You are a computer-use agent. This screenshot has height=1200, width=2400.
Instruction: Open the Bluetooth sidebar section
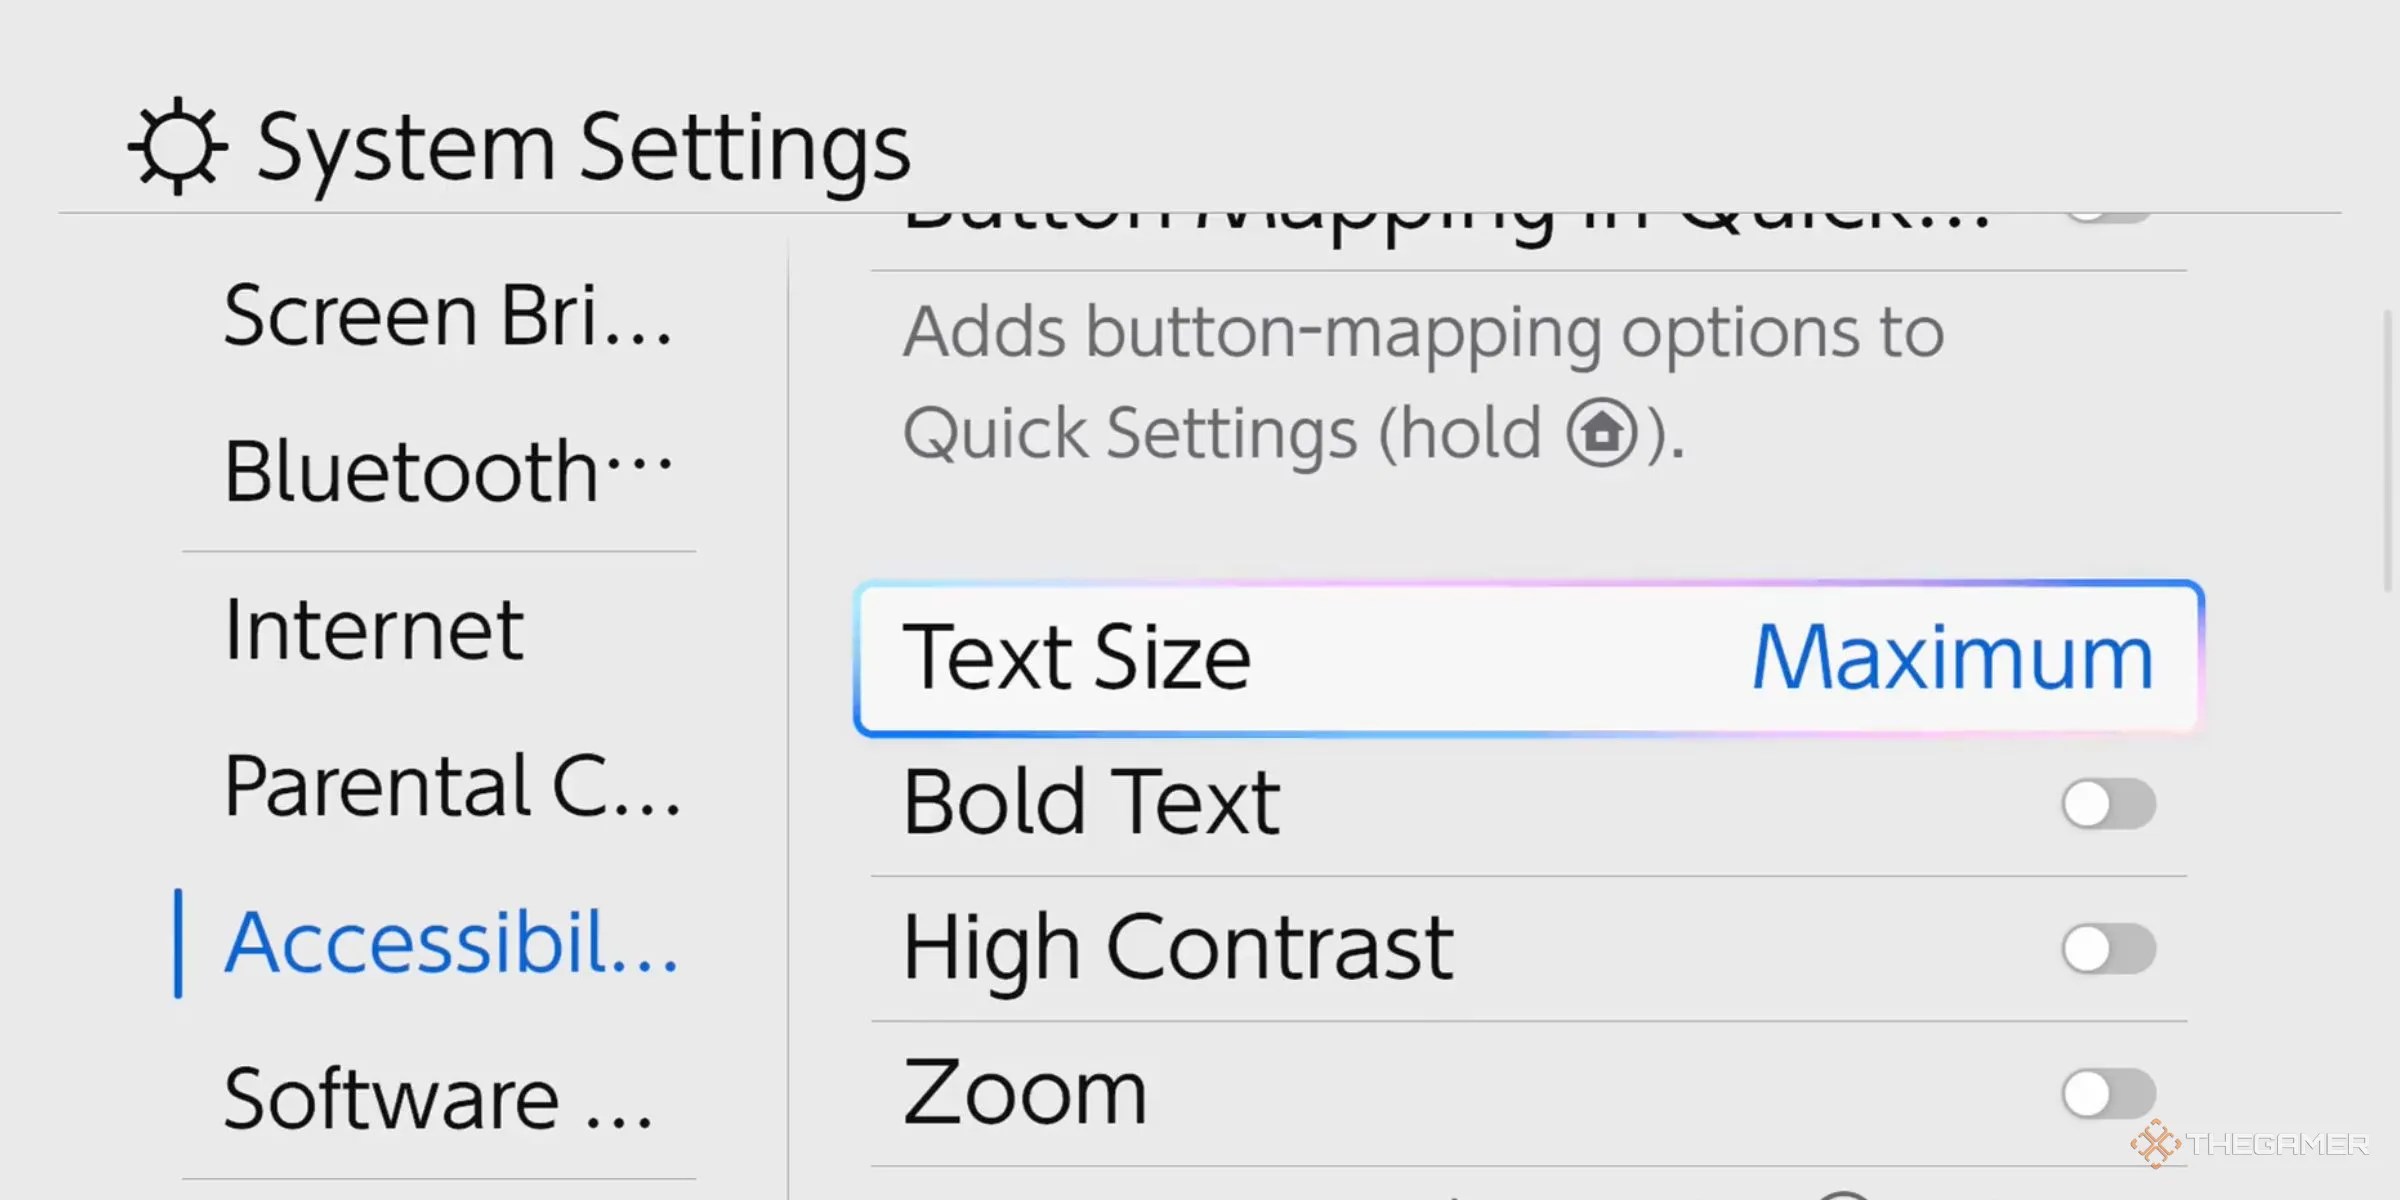[447, 471]
